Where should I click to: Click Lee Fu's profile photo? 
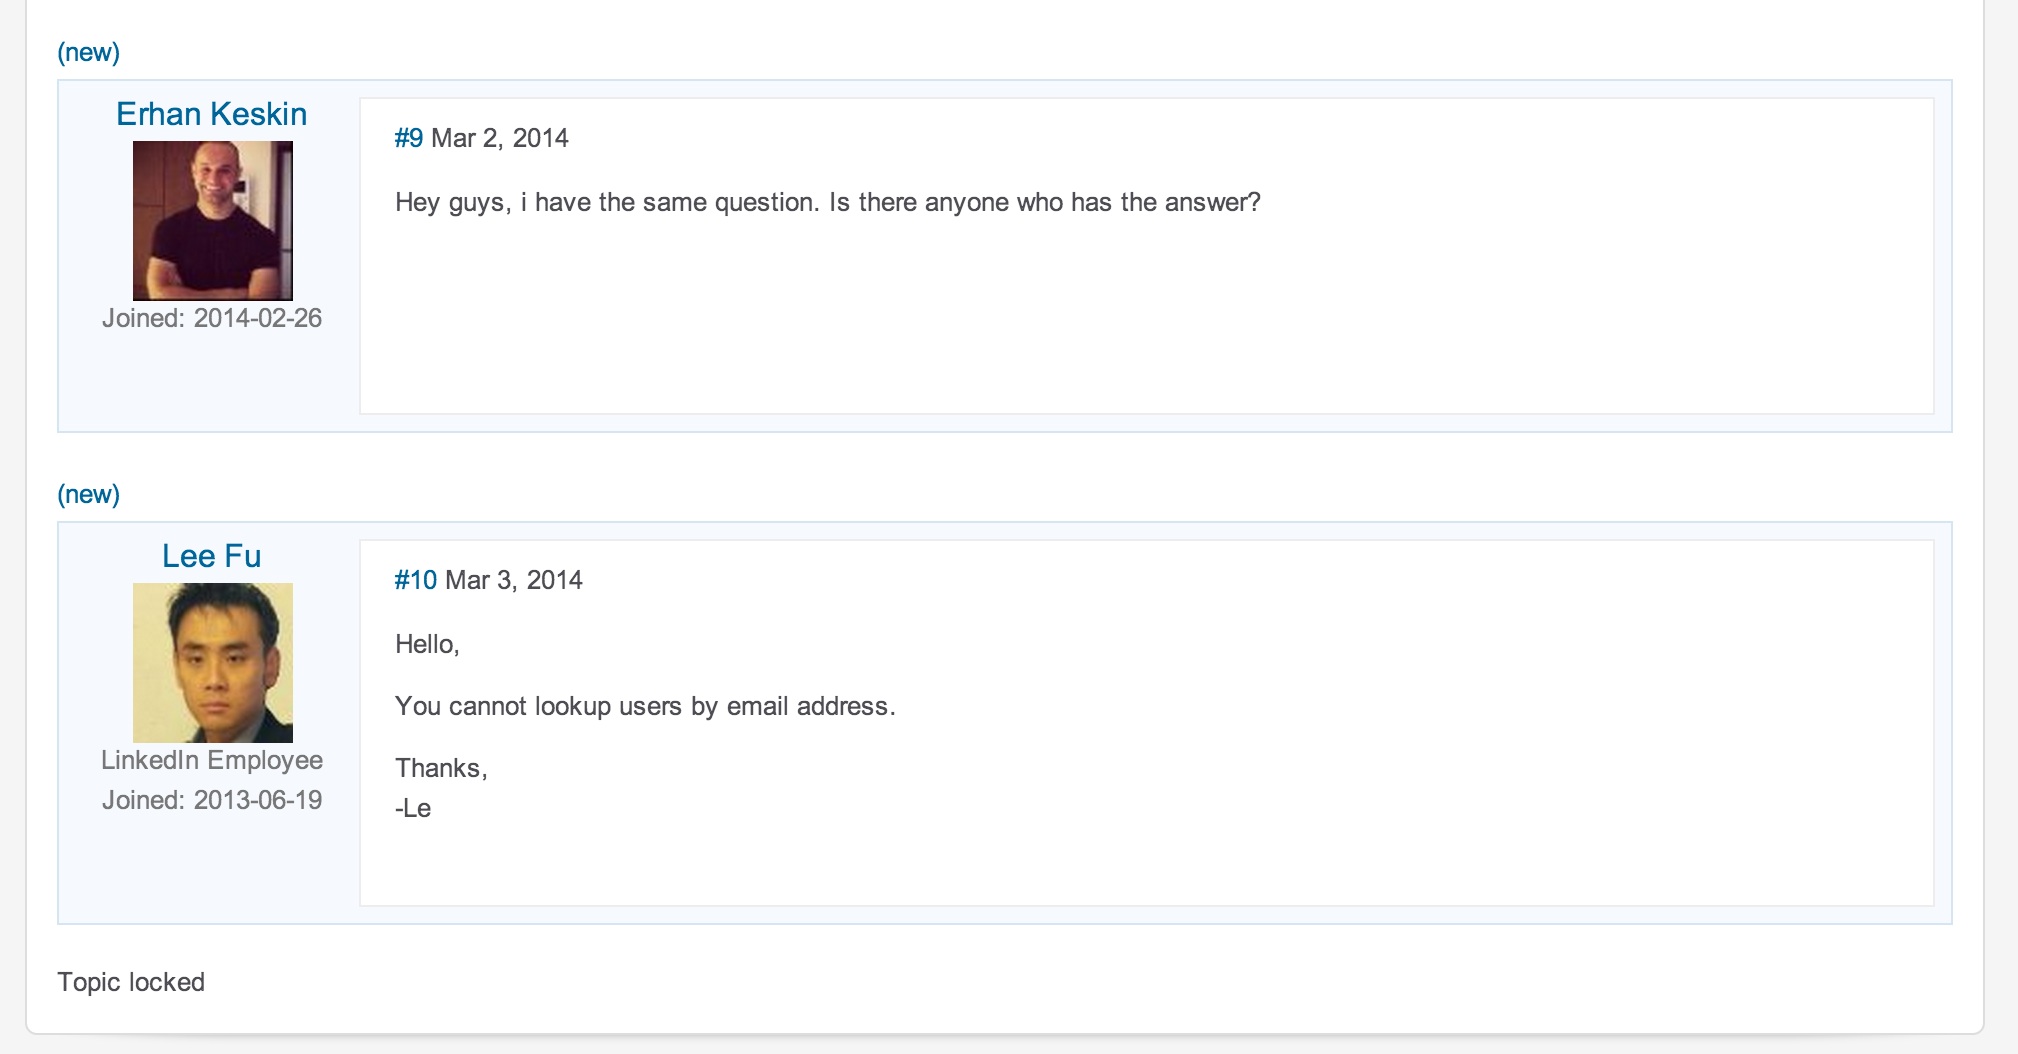pyautogui.click(x=213, y=662)
